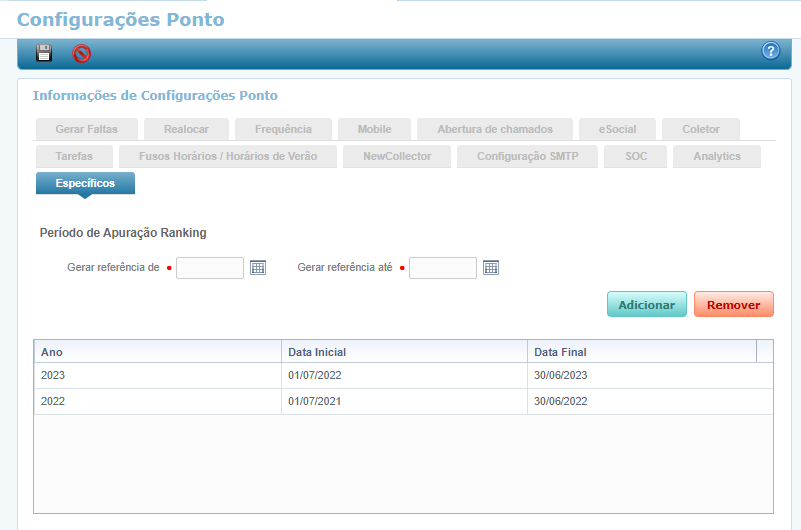Go to the Mobile tab
Viewport: 801px width, 530px height.
tap(374, 129)
